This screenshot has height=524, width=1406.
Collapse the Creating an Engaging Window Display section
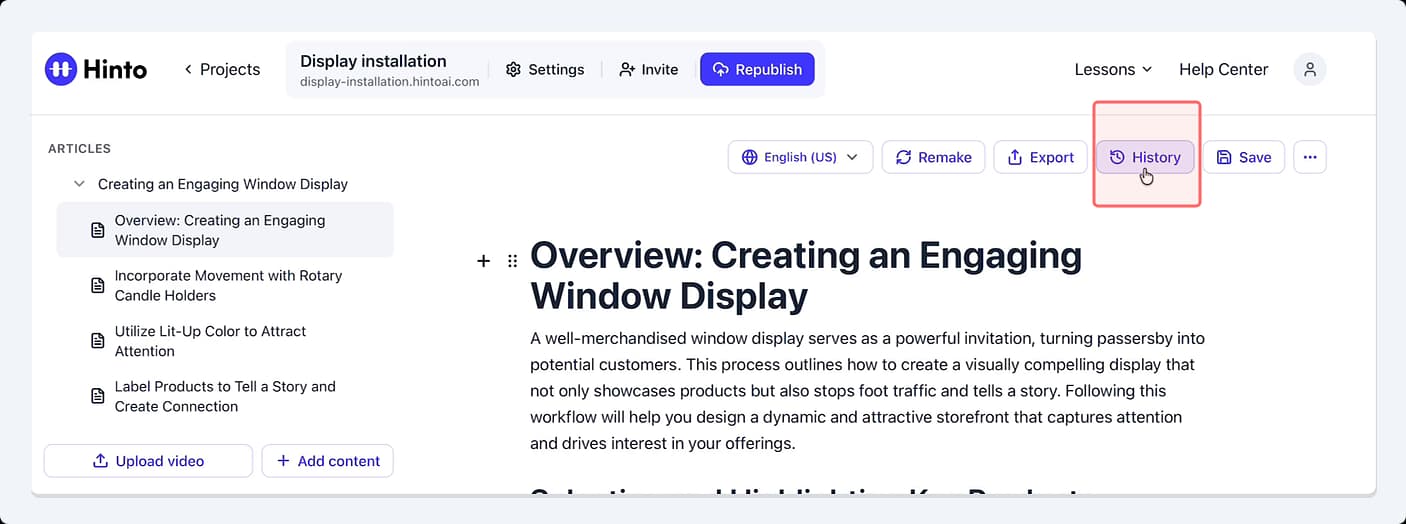click(x=79, y=184)
